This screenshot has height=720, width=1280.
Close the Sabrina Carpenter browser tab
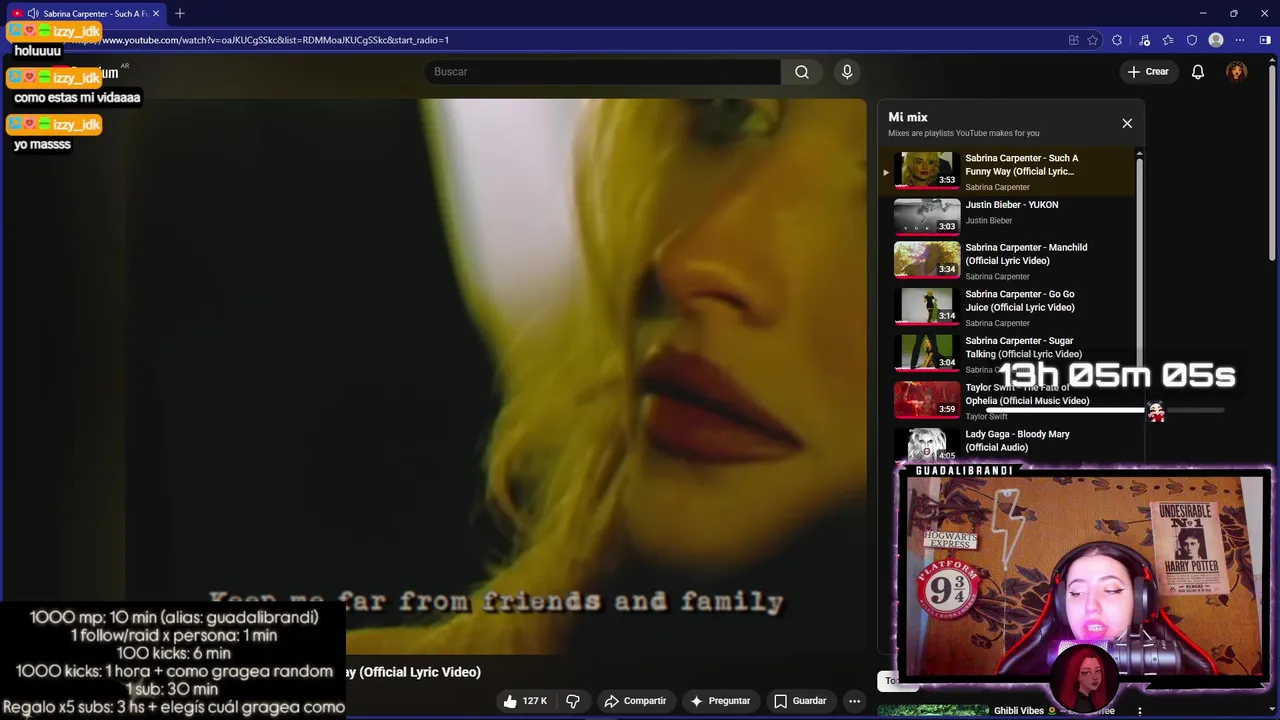[x=156, y=14]
